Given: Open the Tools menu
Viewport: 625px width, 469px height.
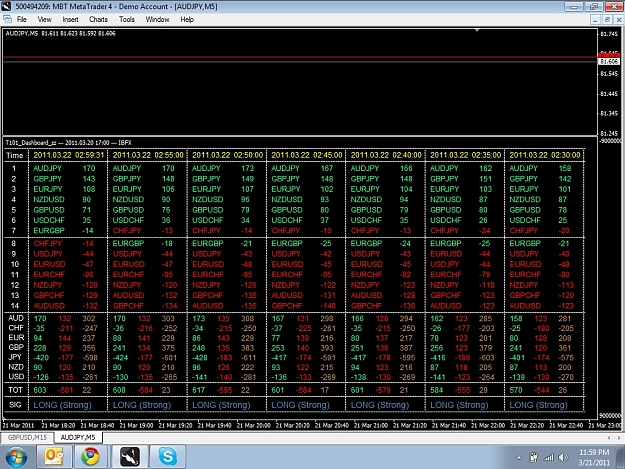Looking at the screenshot, I should [127, 20].
